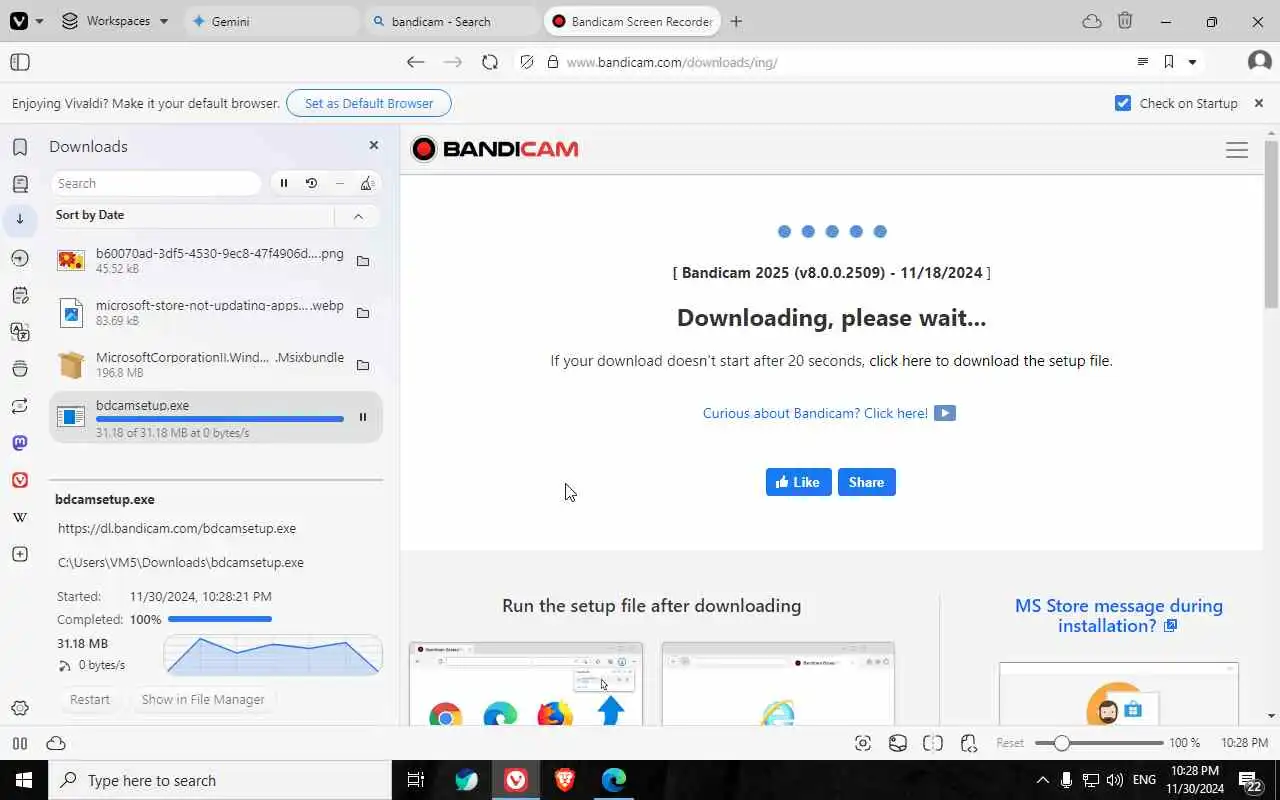This screenshot has width=1280, height=800.
Task: Open the tracker blocker shield icon
Action: tap(527, 62)
